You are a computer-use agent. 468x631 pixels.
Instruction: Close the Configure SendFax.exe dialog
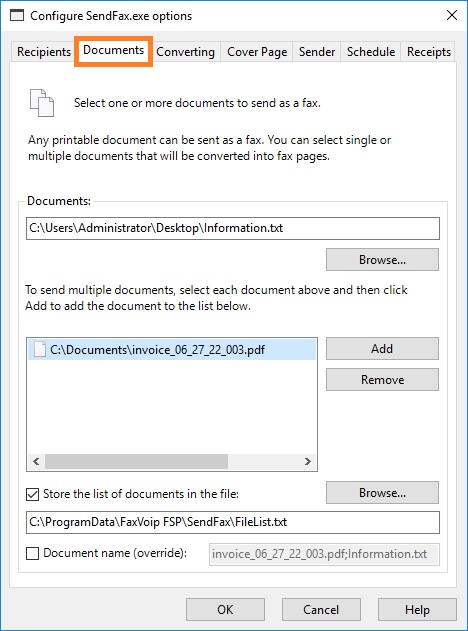point(452,15)
